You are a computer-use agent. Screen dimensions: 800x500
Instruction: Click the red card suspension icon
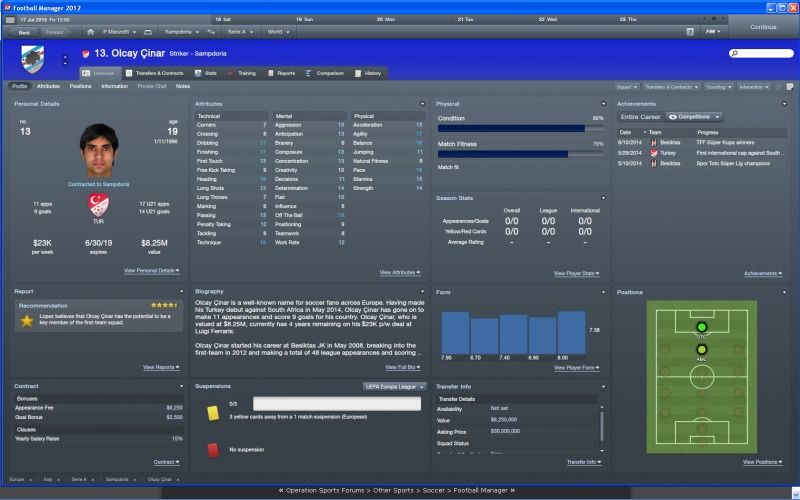point(212,450)
